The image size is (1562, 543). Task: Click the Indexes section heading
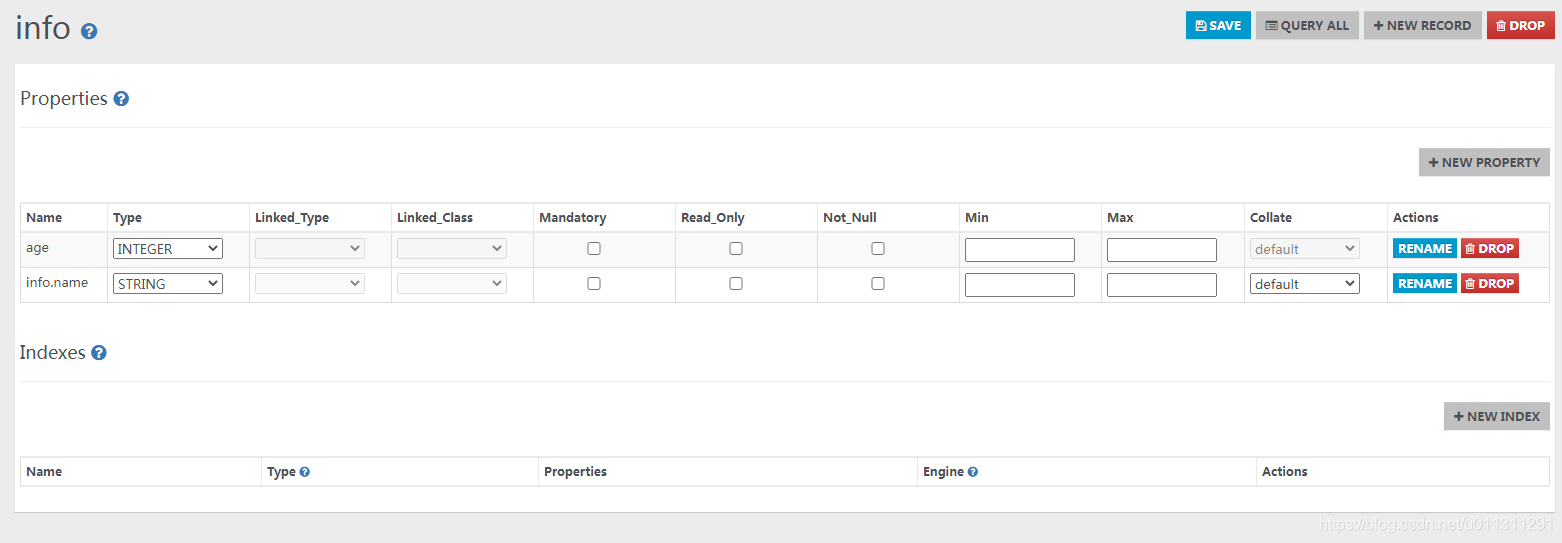(x=52, y=353)
